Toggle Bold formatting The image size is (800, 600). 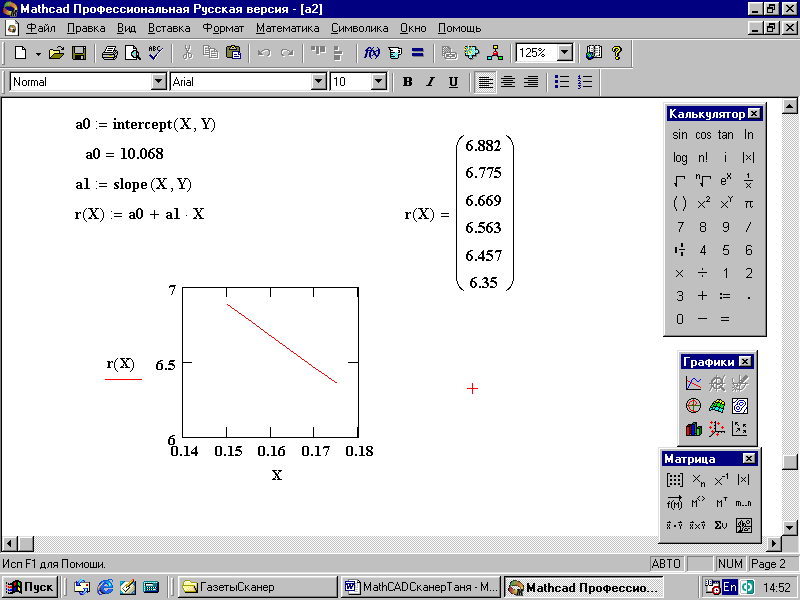(407, 82)
